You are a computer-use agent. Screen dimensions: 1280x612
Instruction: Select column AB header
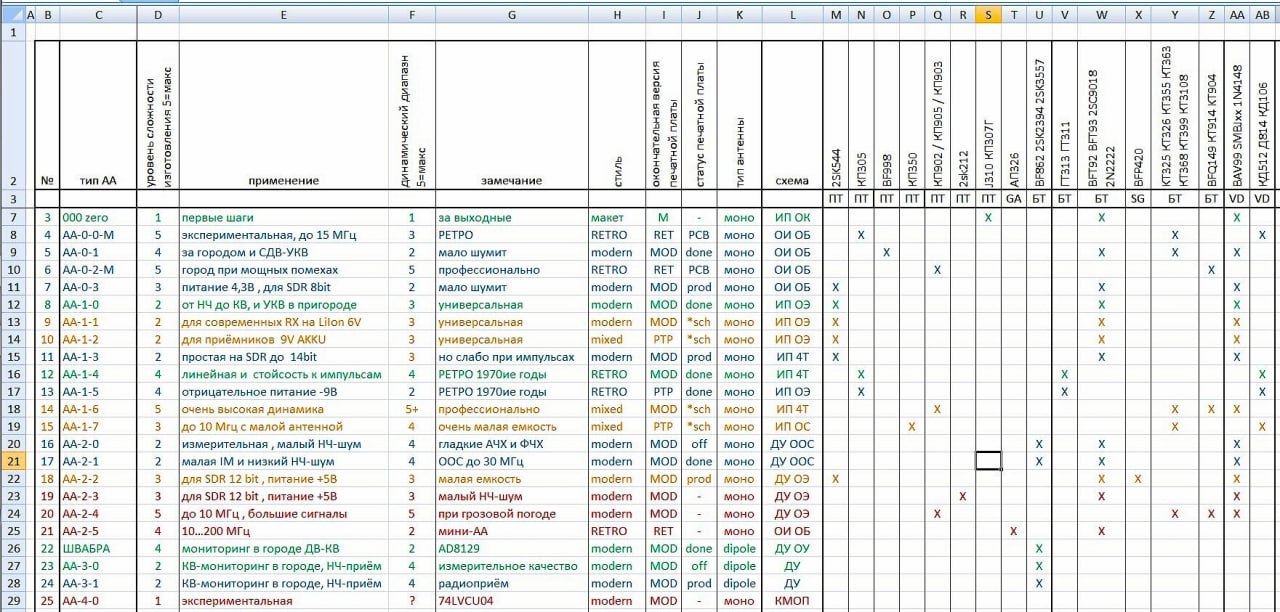point(1262,14)
